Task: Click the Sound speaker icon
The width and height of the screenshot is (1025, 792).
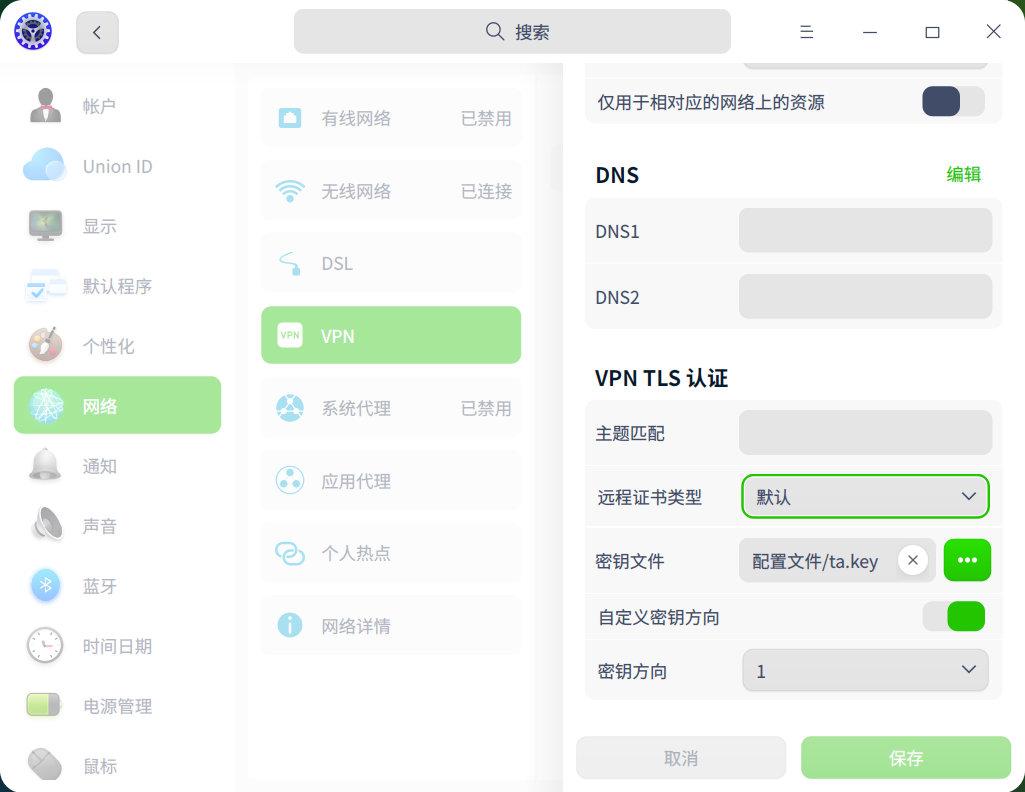Action: [x=45, y=526]
